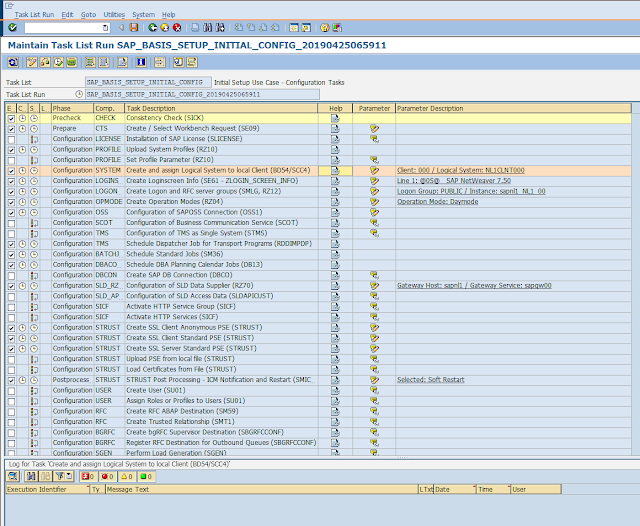Click the blue Information icon in application toolbar
Viewport: 640px width, 526px height.
coord(141,62)
